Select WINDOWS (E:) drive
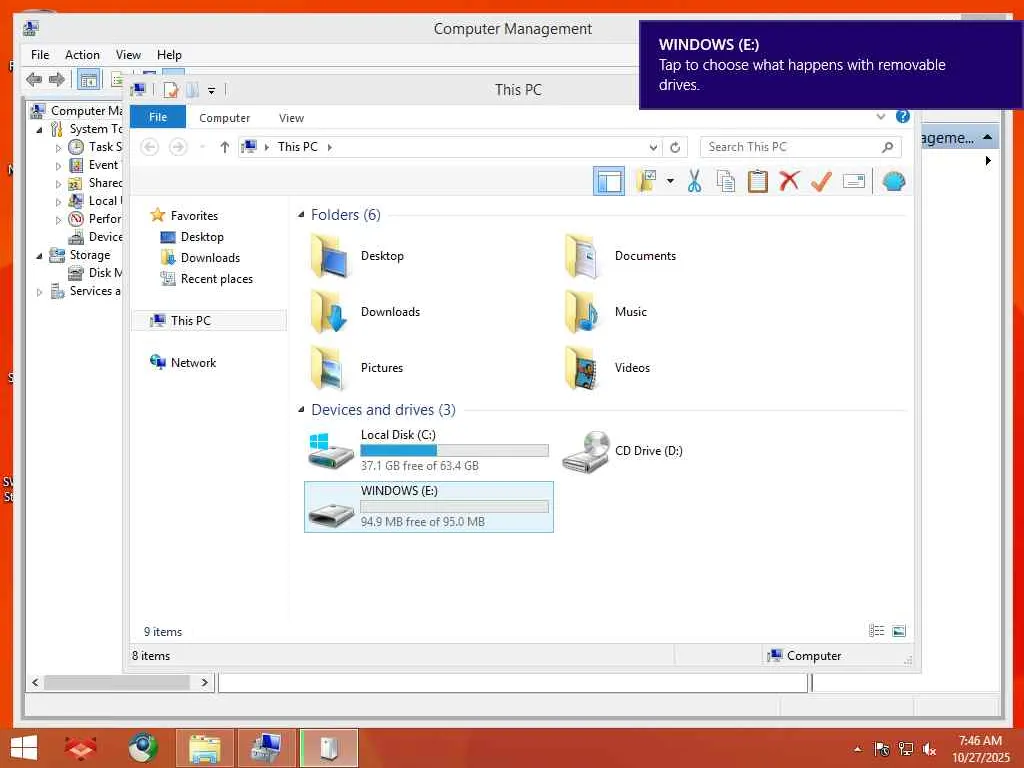Image resolution: width=1024 pixels, height=768 pixels. coord(428,507)
